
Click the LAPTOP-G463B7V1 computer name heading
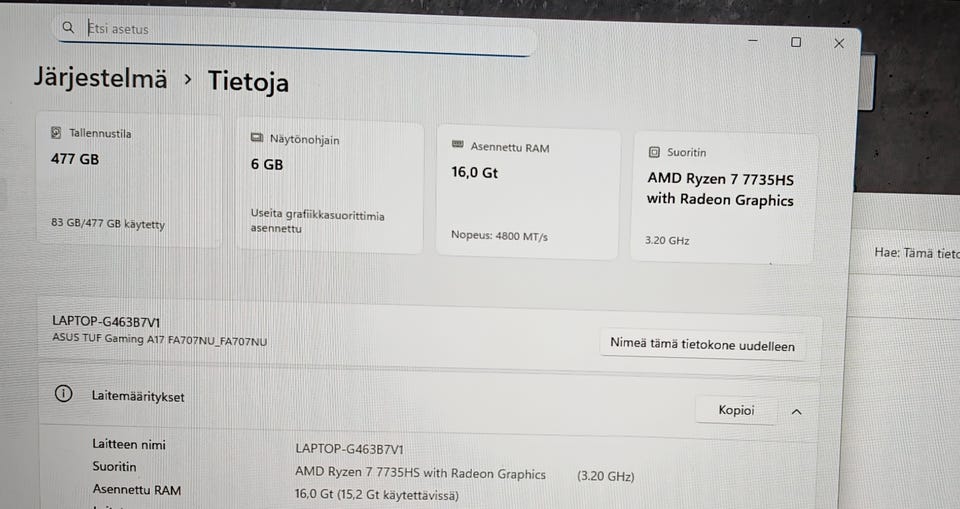(106, 322)
